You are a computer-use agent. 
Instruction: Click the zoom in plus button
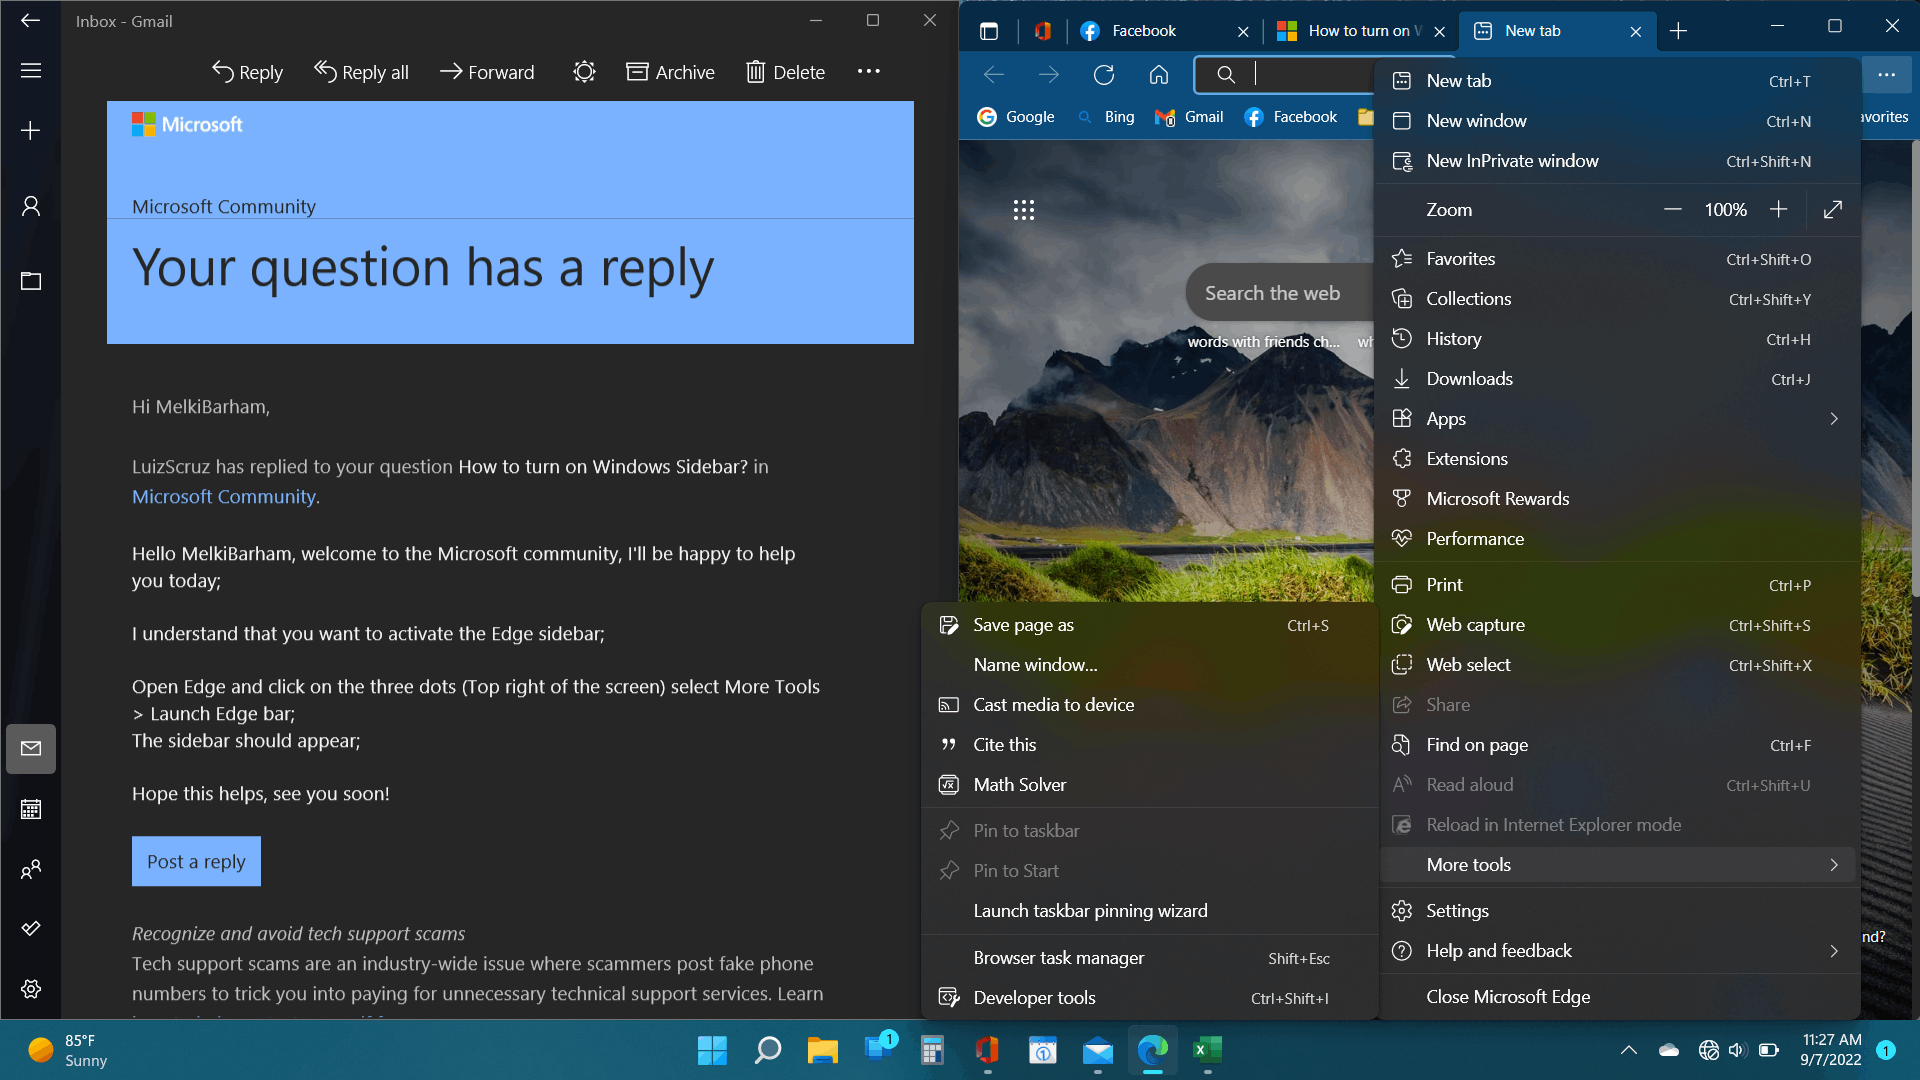click(x=1778, y=209)
